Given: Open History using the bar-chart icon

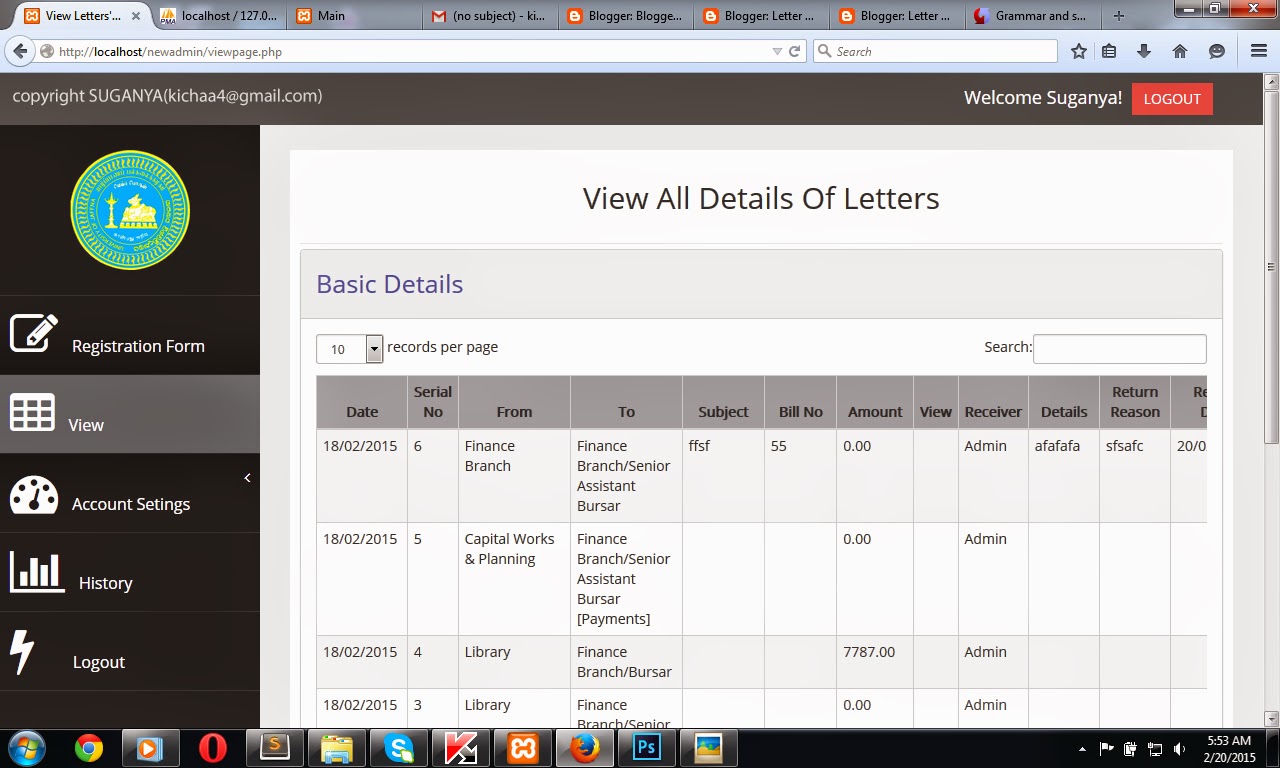Looking at the screenshot, I should (x=36, y=572).
